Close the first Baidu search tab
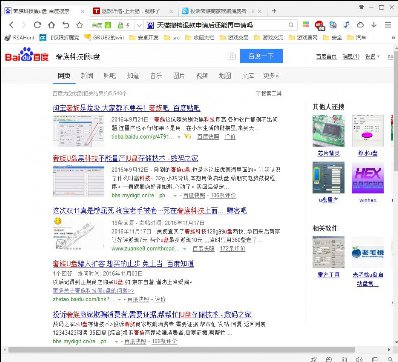The image size is (398, 362). [83, 11]
